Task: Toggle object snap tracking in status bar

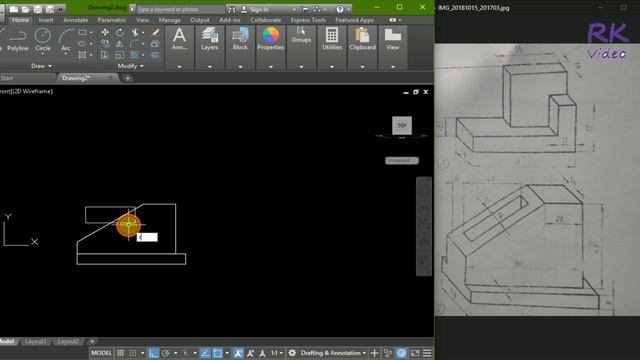Action: [205, 353]
